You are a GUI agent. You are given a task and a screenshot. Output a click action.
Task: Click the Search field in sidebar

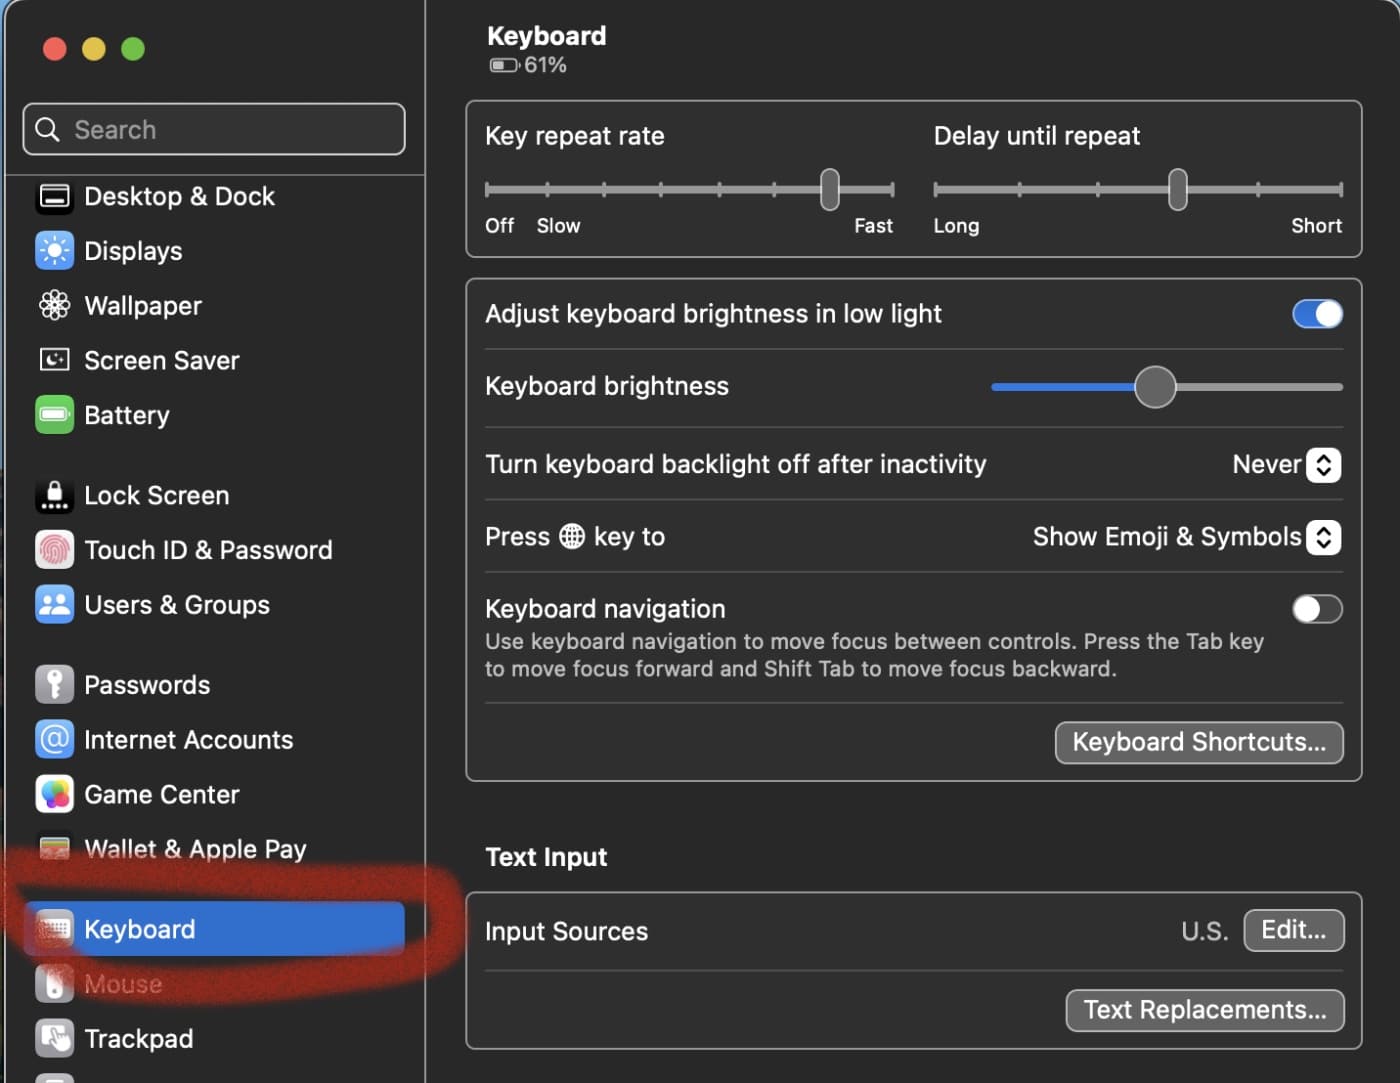coord(214,130)
